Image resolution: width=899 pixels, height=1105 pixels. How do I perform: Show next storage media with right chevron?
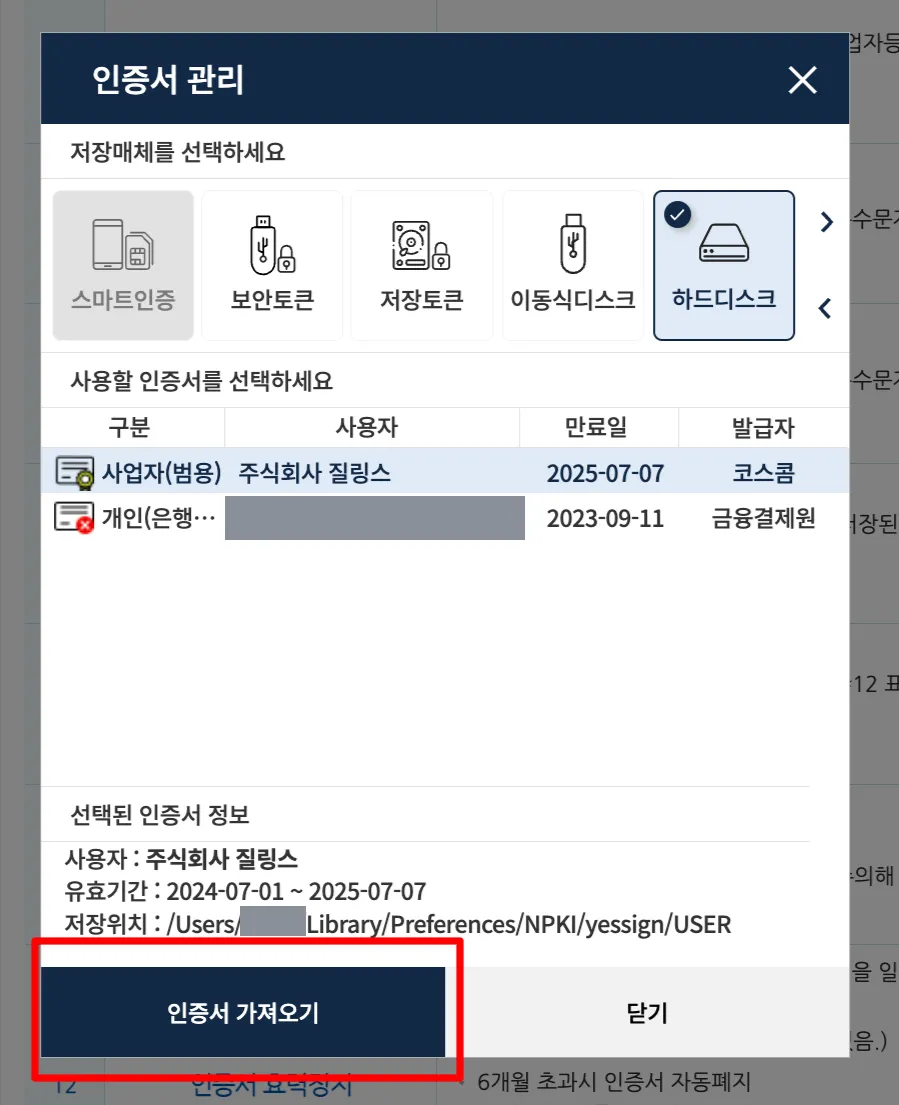coord(826,222)
